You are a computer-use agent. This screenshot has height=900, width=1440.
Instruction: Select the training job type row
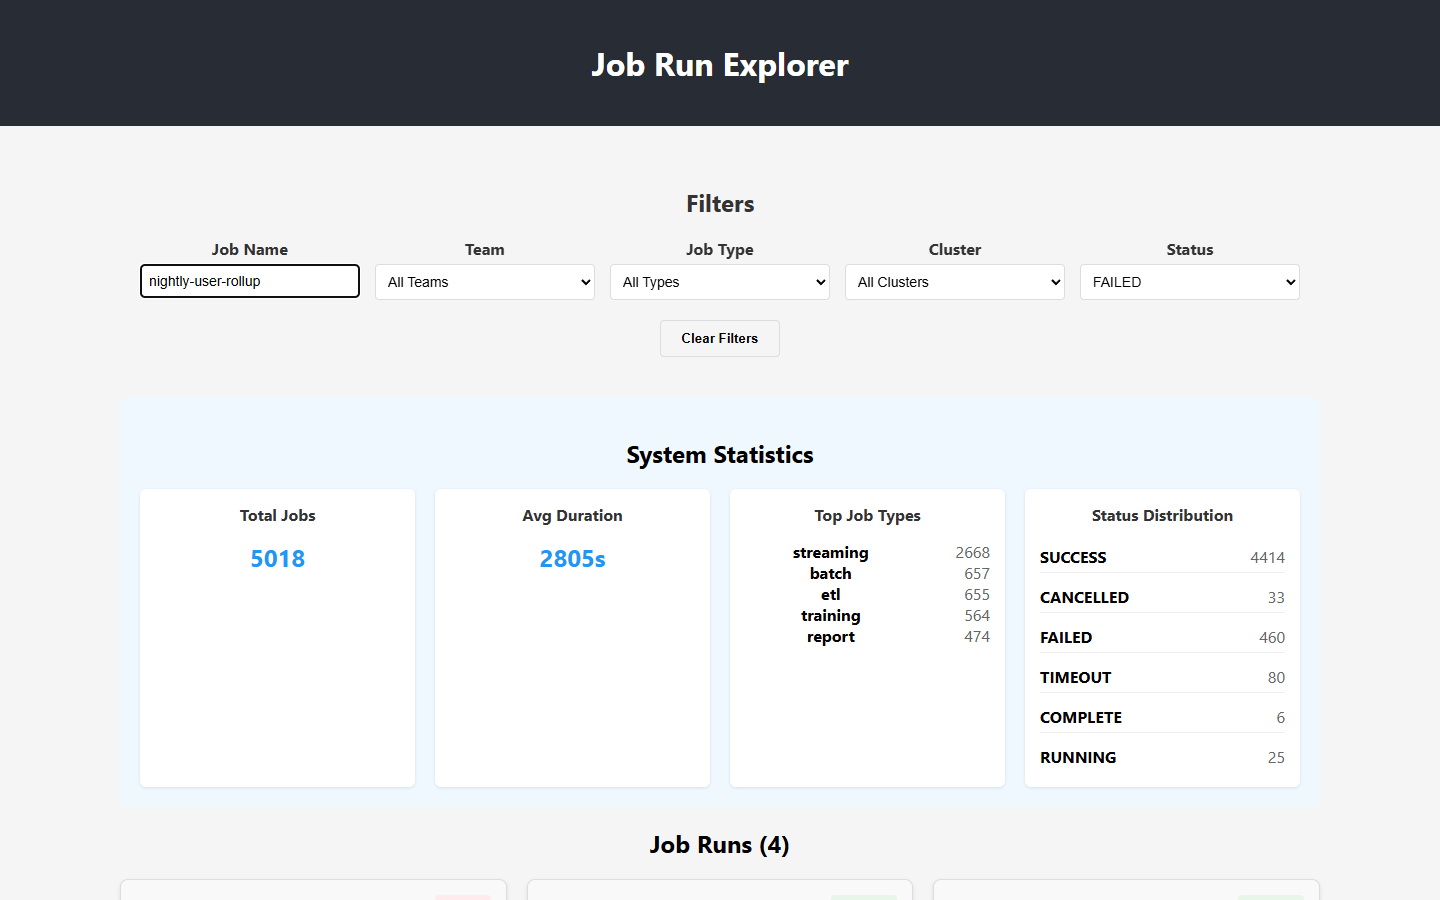tap(867, 616)
